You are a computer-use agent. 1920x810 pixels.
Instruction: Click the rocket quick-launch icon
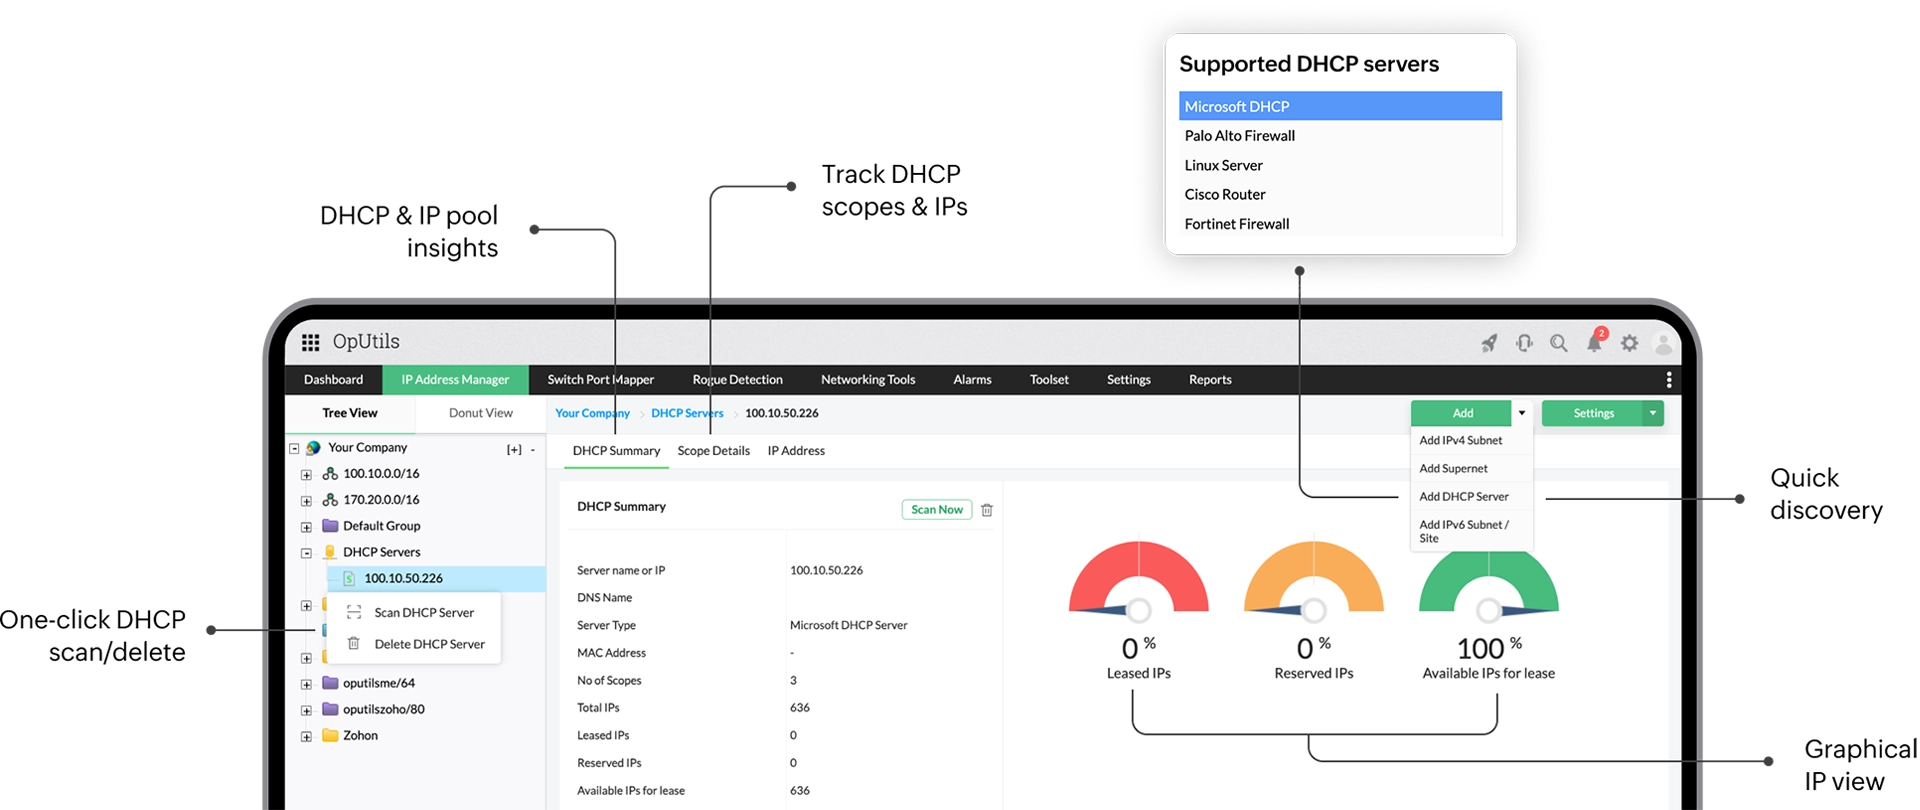(x=1489, y=343)
